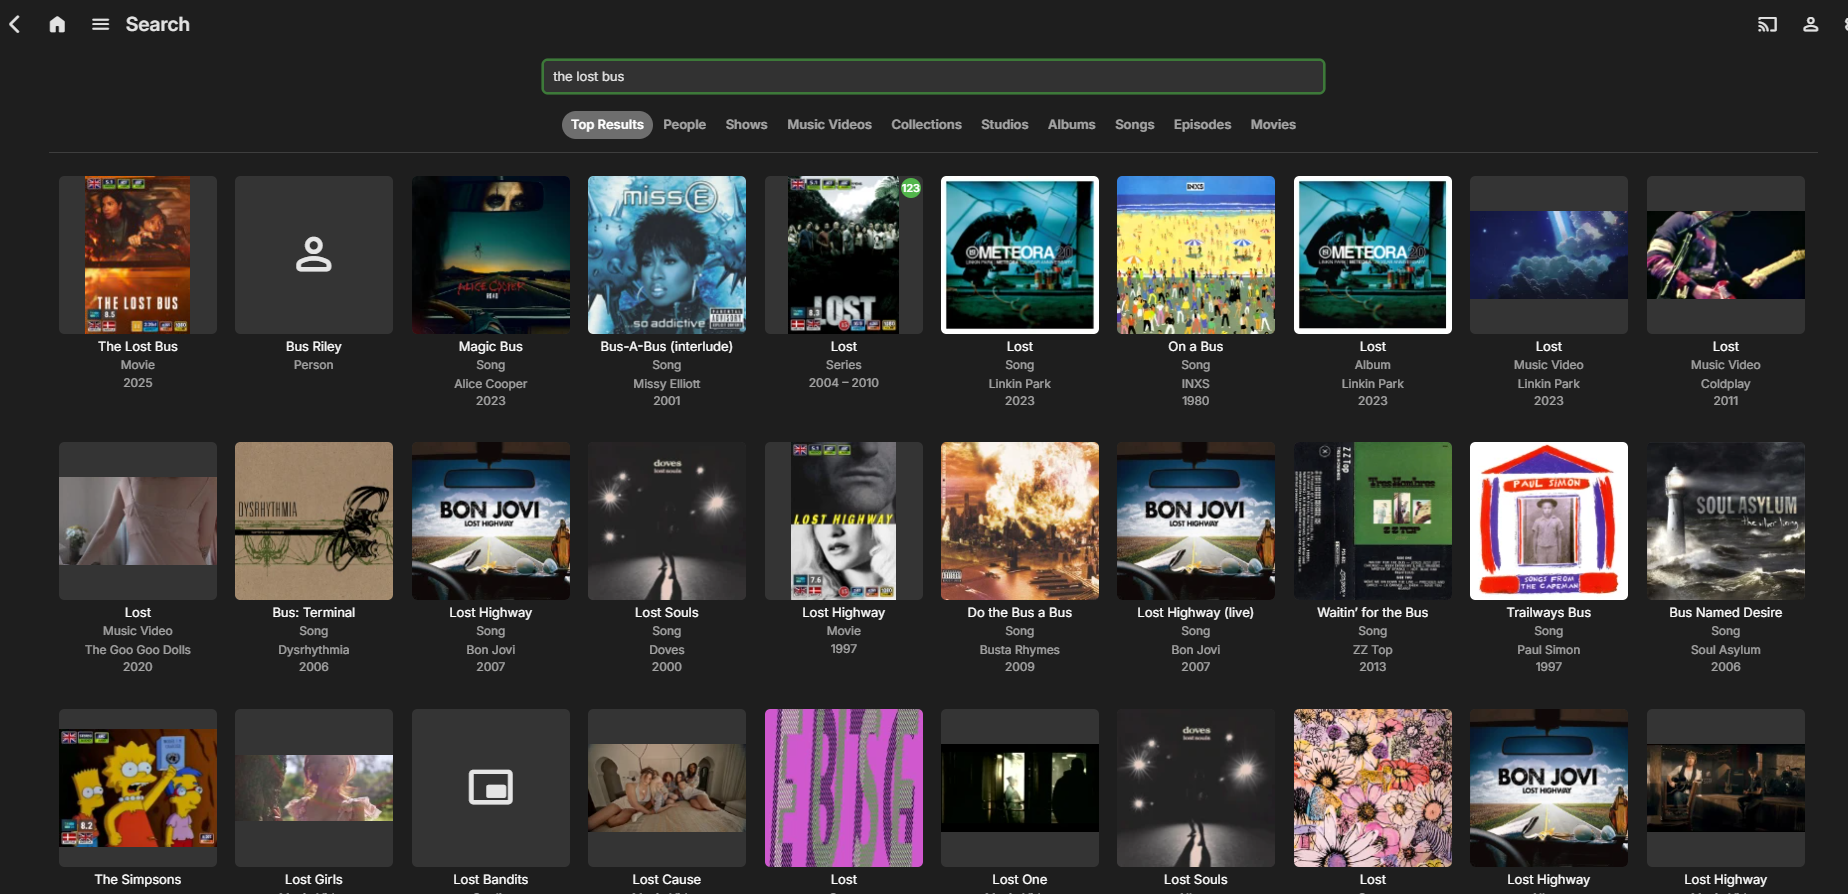Click the back arrow icon

(x=15, y=24)
